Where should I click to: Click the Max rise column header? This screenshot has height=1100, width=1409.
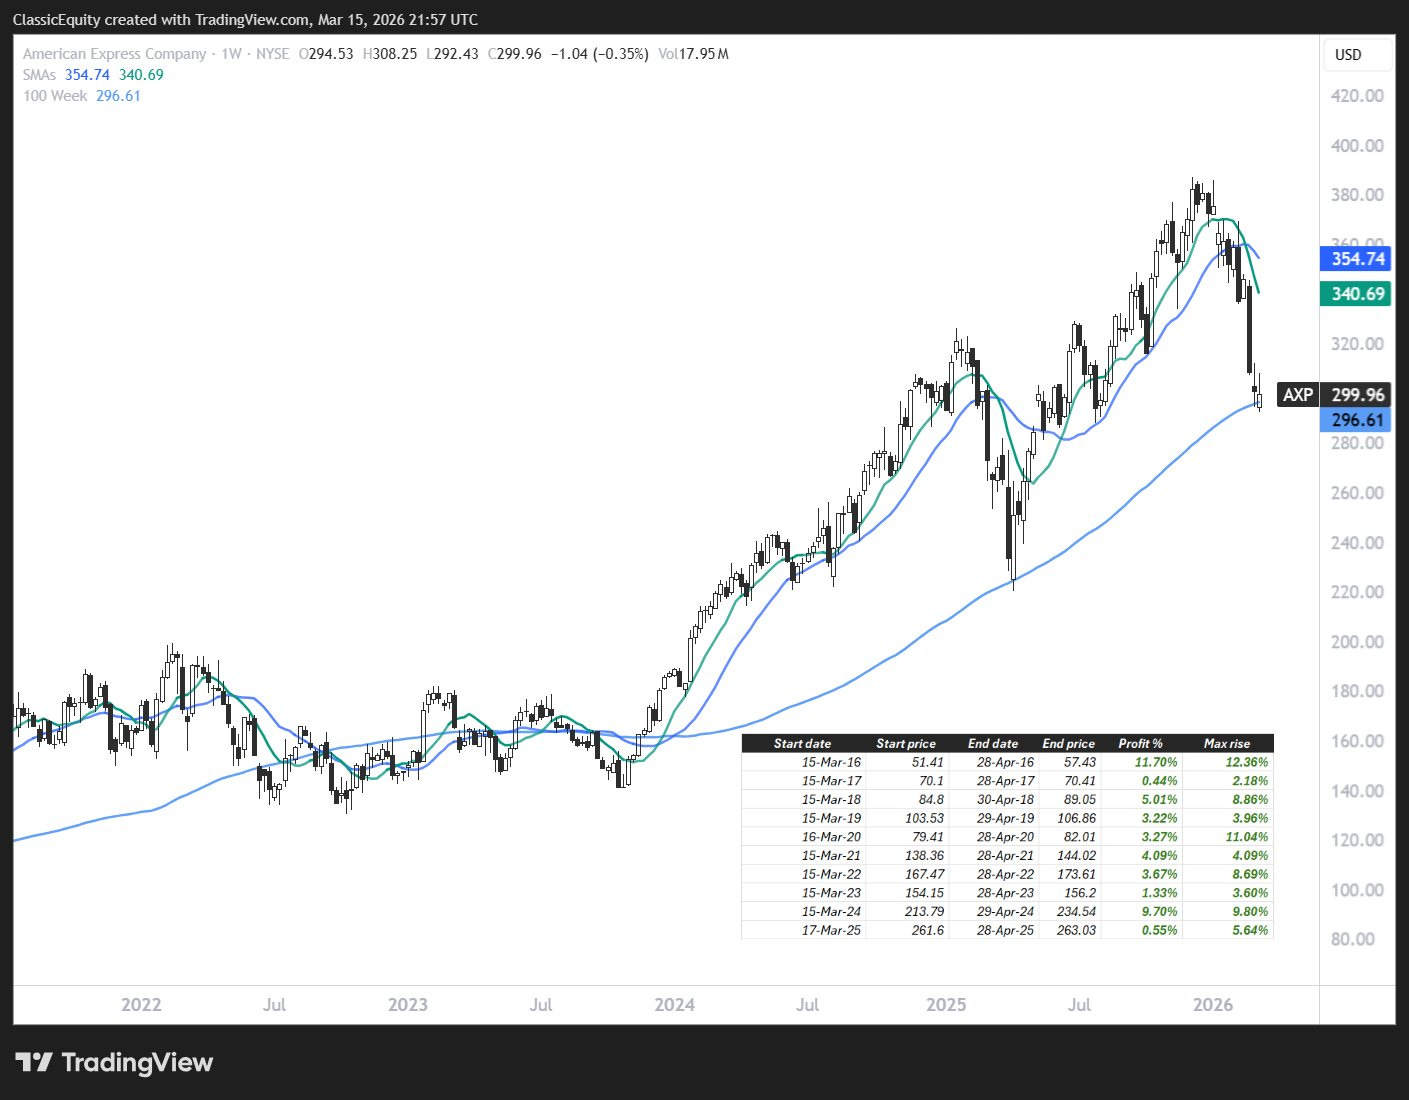click(1227, 743)
